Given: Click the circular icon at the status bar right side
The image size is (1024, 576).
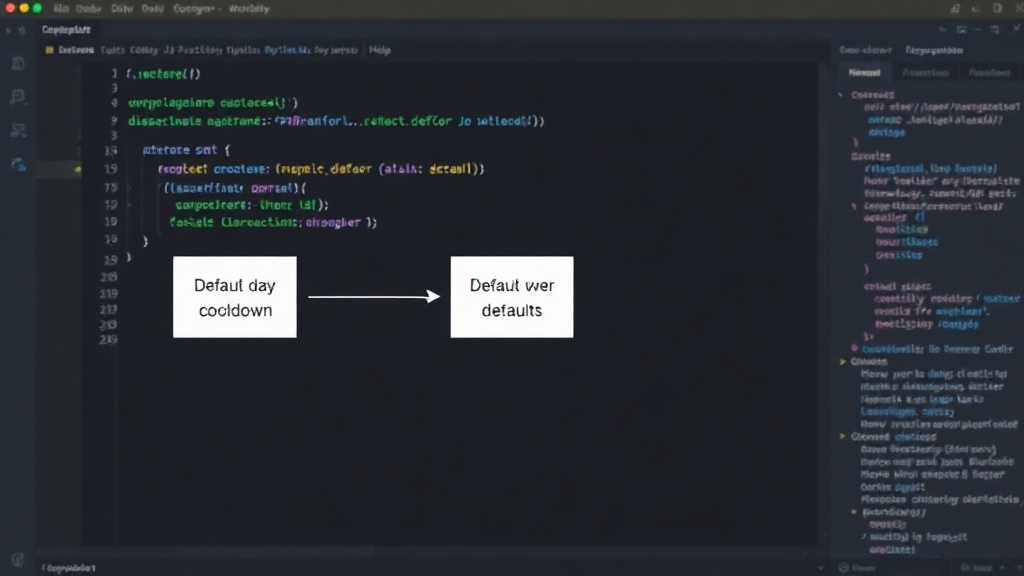Looking at the screenshot, I should click(843, 568).
